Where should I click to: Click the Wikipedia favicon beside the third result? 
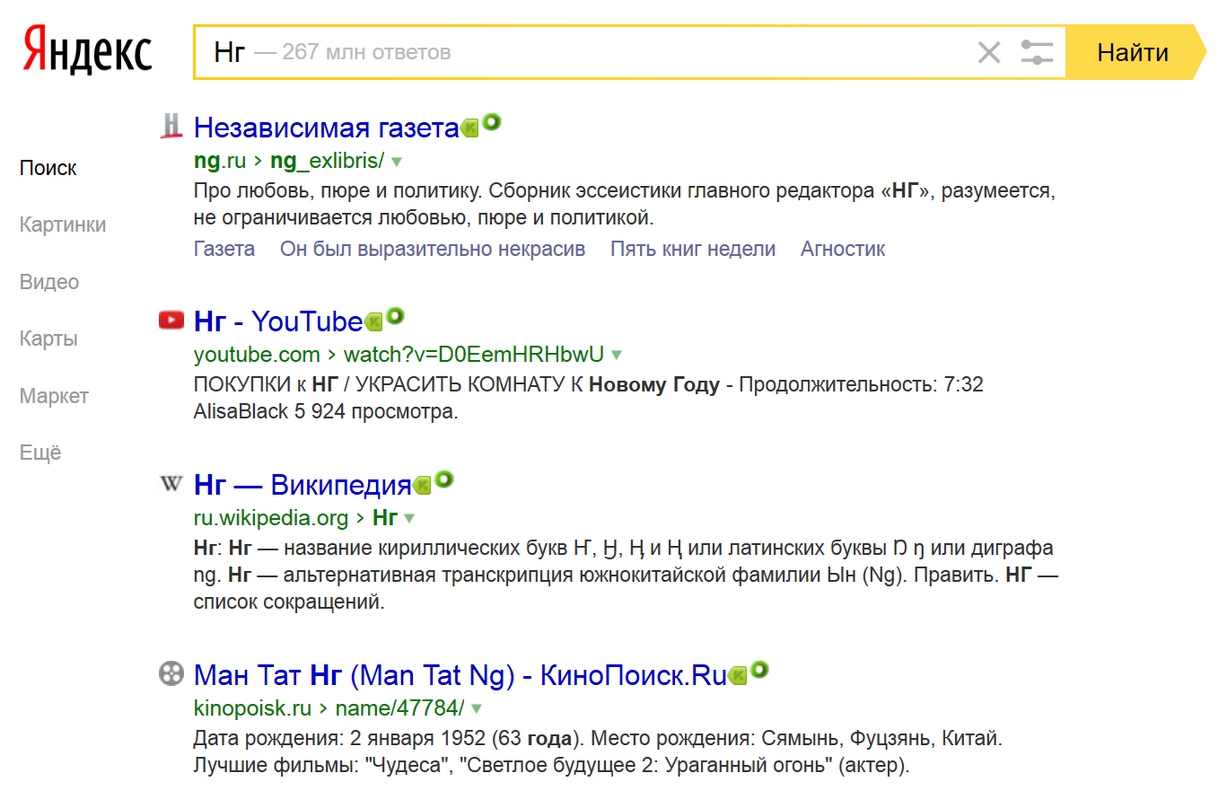tap(172, 484)
